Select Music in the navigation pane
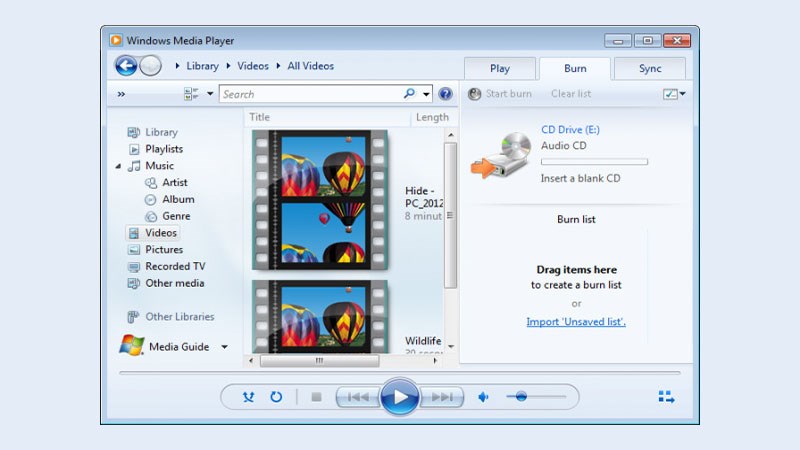This screenshot has width=800, height=450. (x=159, y=166)
